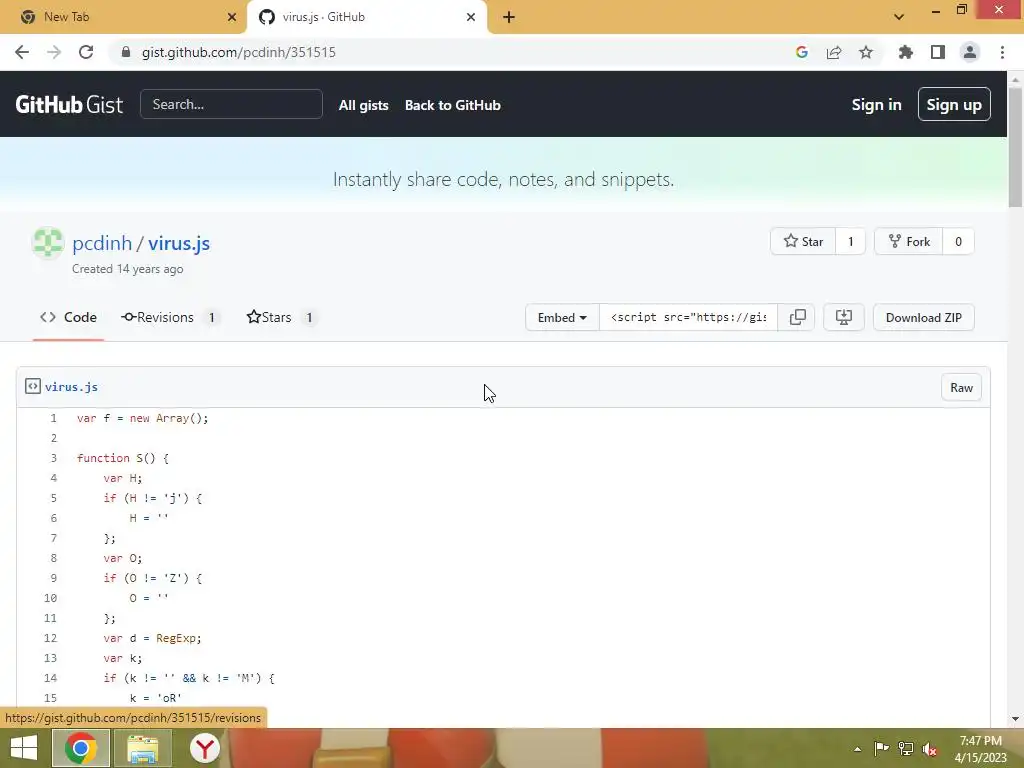
Task: Click Sign in
Action: (876, 104)
